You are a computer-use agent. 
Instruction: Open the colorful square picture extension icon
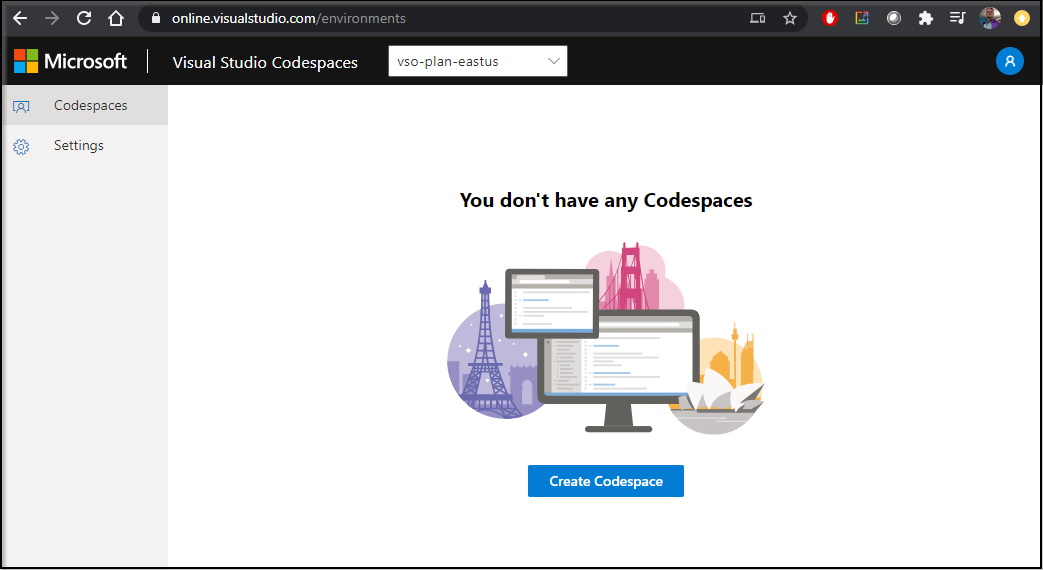tap(861, 18)
